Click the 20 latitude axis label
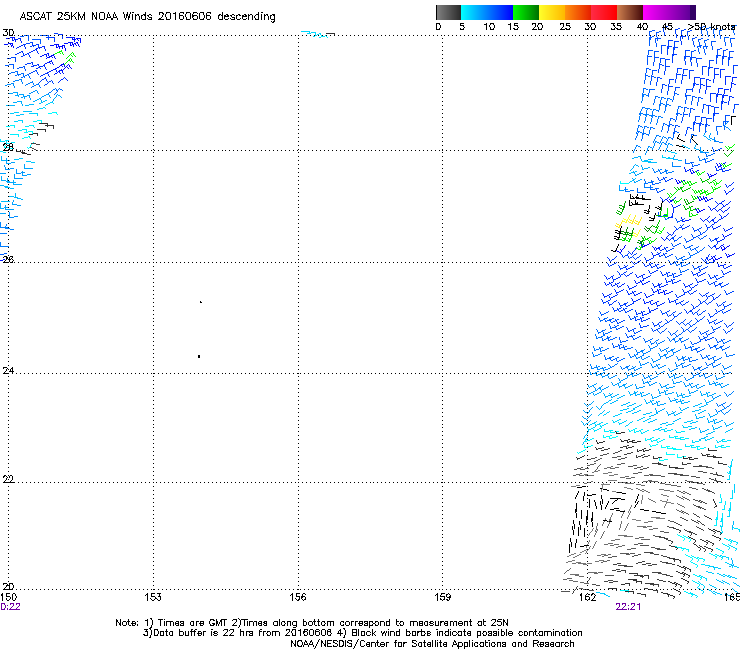This screenshot has width=740, height=650. [x=8, y=586]
